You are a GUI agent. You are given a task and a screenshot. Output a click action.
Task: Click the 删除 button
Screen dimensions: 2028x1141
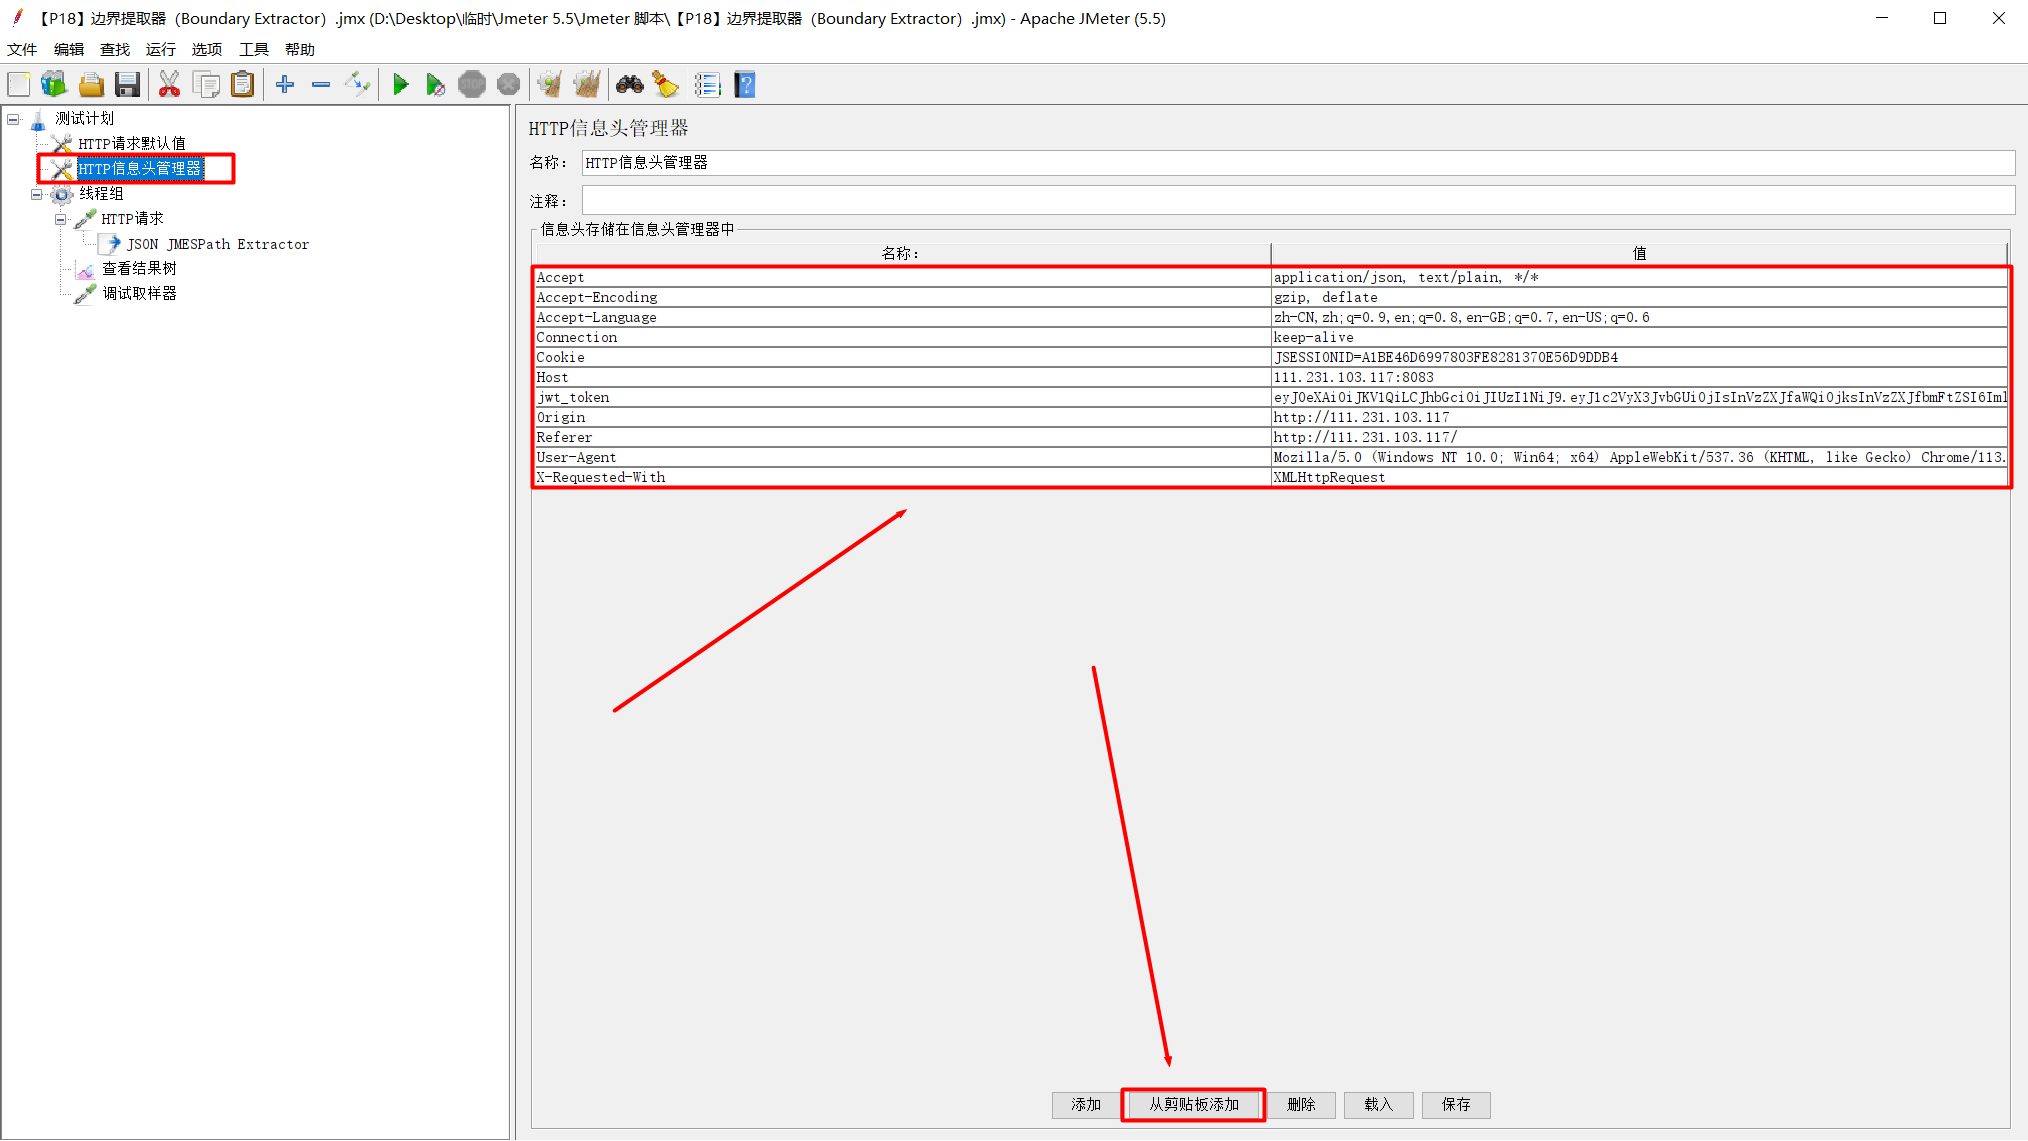[1301, 1104]
